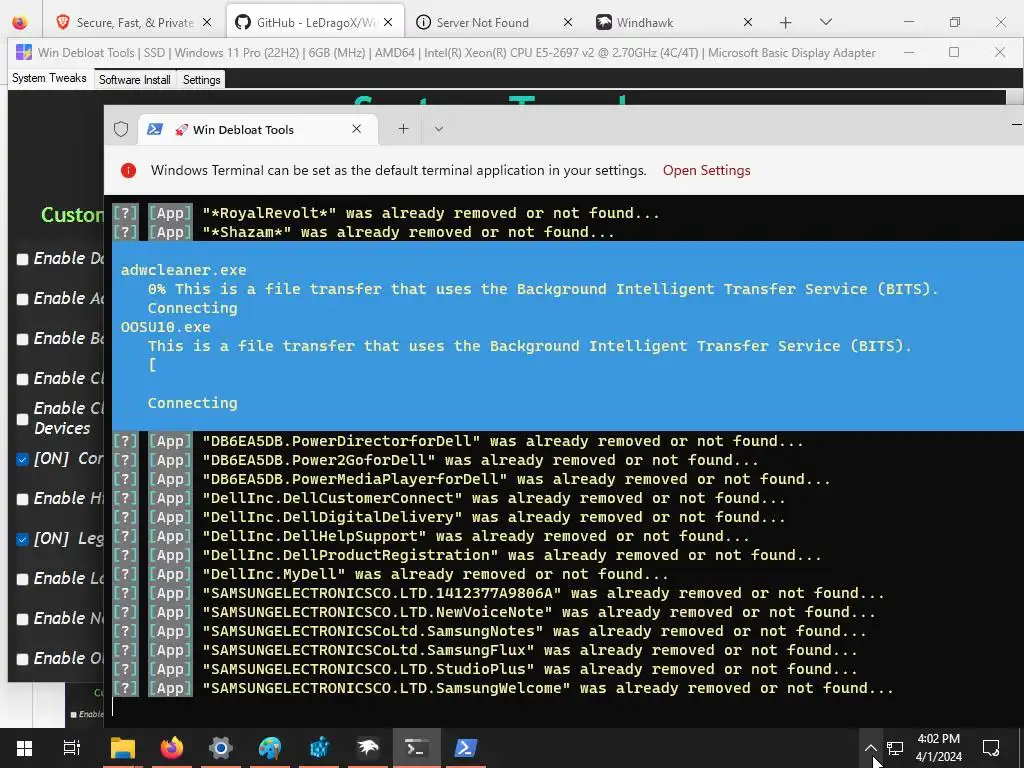
Task: Open the gear Settings app on taskbar
Action: (221, 747)
